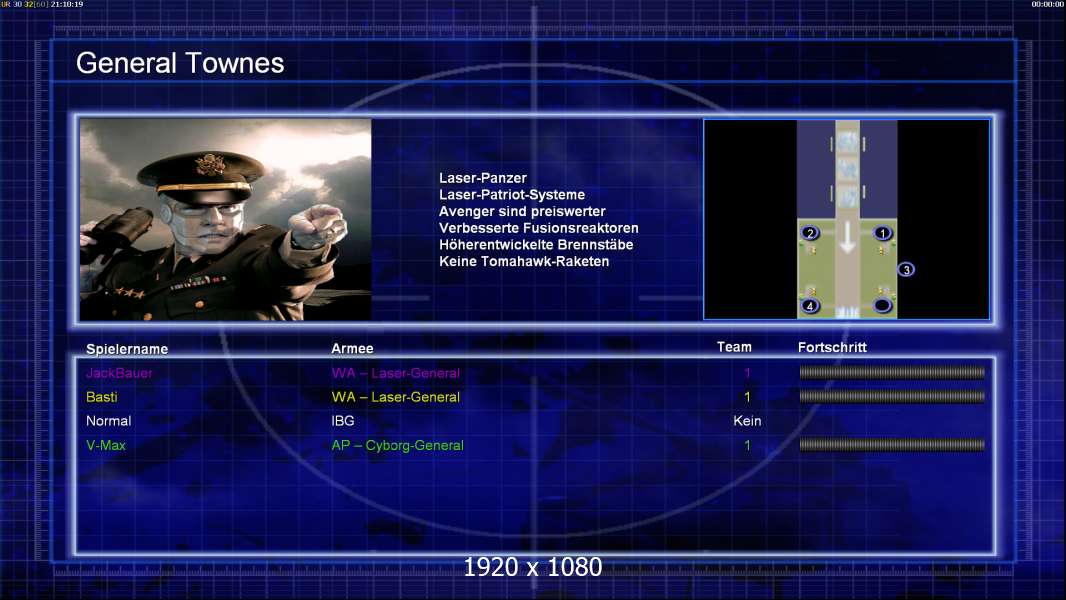The image size is (1066, 600).
Task: Click 'Verbesserte Fusionsreaktoren' text
Action: (538, 228)
